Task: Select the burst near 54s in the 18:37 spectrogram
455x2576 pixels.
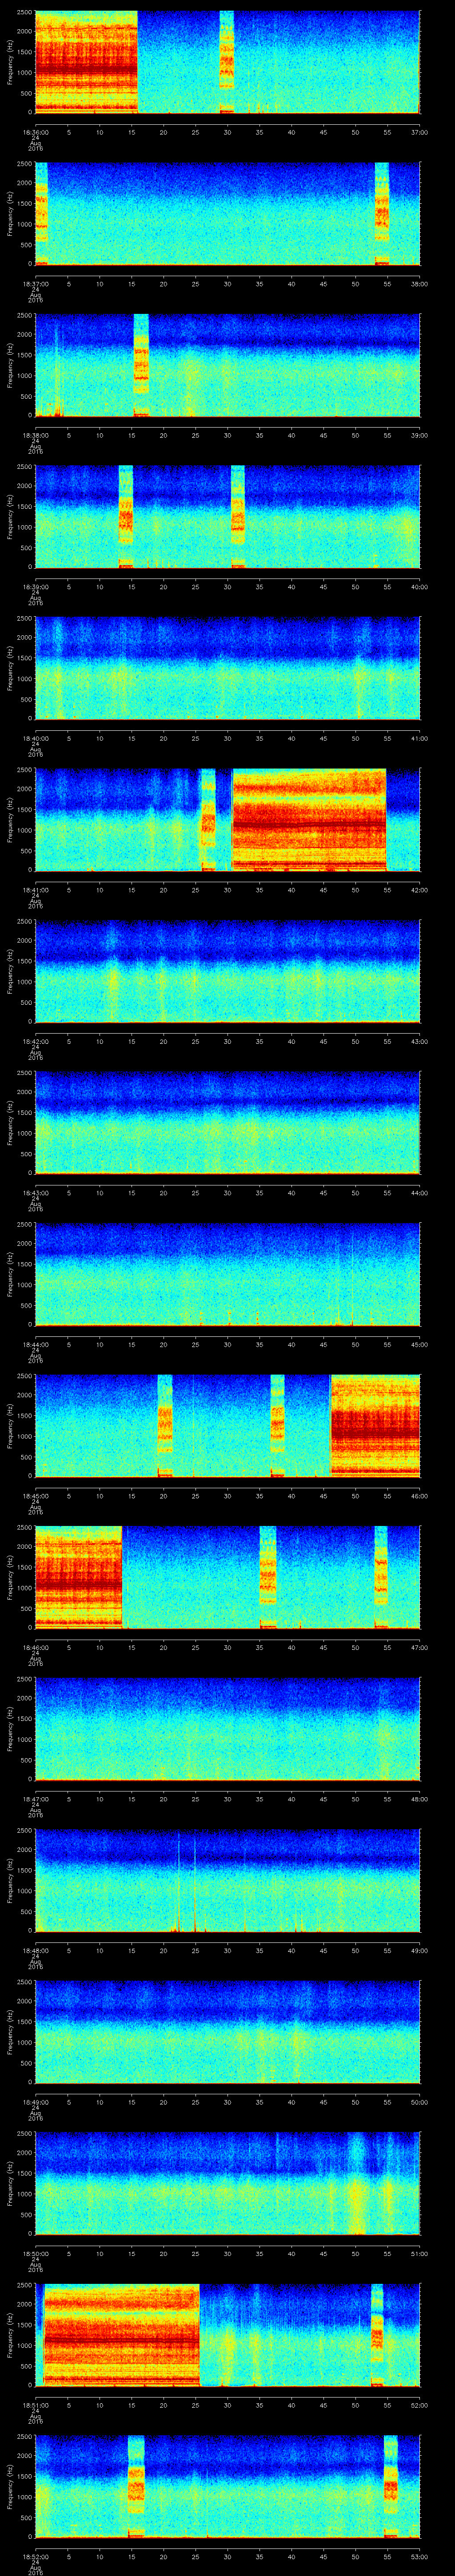Action: pyautogui.click(x=381, y=212)
